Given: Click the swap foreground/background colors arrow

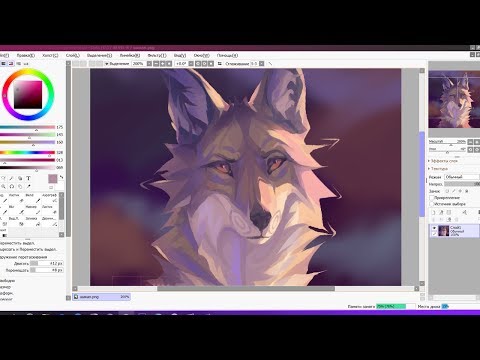Looking at the screenshot, I should (x=61, y=177).
